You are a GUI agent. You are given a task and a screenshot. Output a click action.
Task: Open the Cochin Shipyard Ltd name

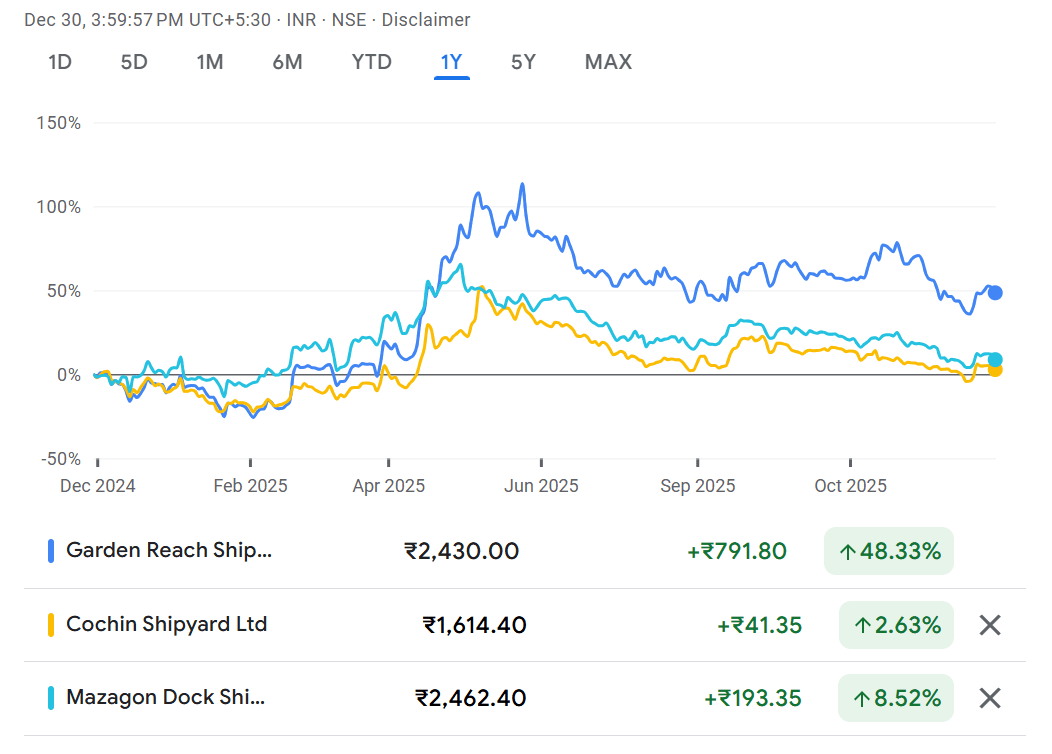(x=166, y=624)
